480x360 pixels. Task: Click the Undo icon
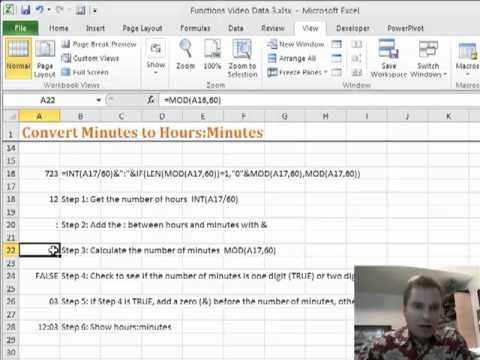(x=40, y=10)
